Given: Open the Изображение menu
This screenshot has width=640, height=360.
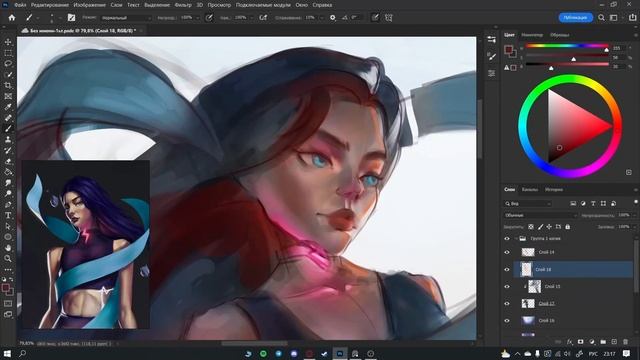Looking at the screenshot, I should point(89,5).
